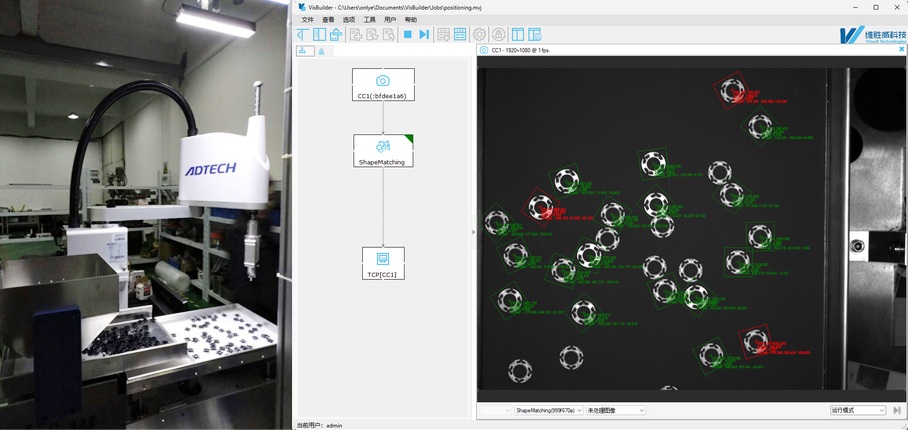The height and width of the screenshot is (430, 908).
Task: Close the CC1 image view panel
Action: click(901, 49)
